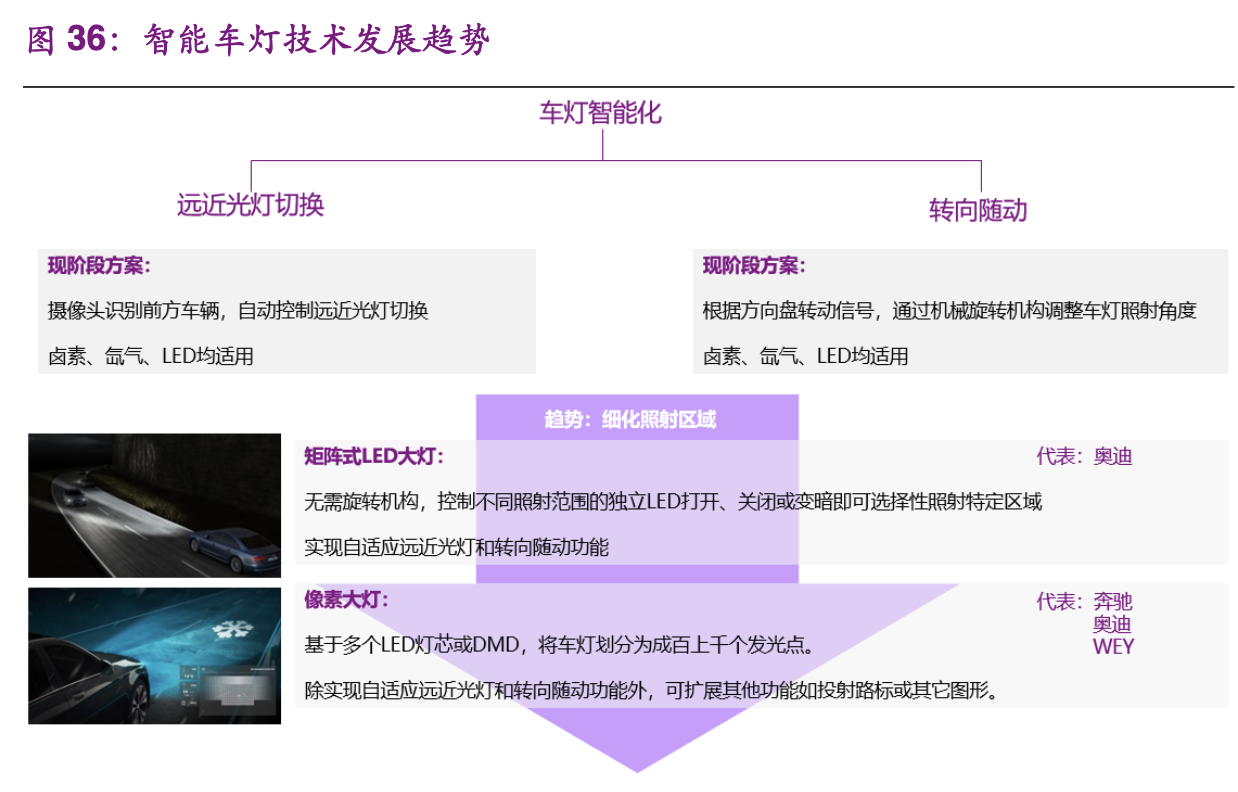Click '代表：奥迪' in the matrix LED row

[1084, 457]
